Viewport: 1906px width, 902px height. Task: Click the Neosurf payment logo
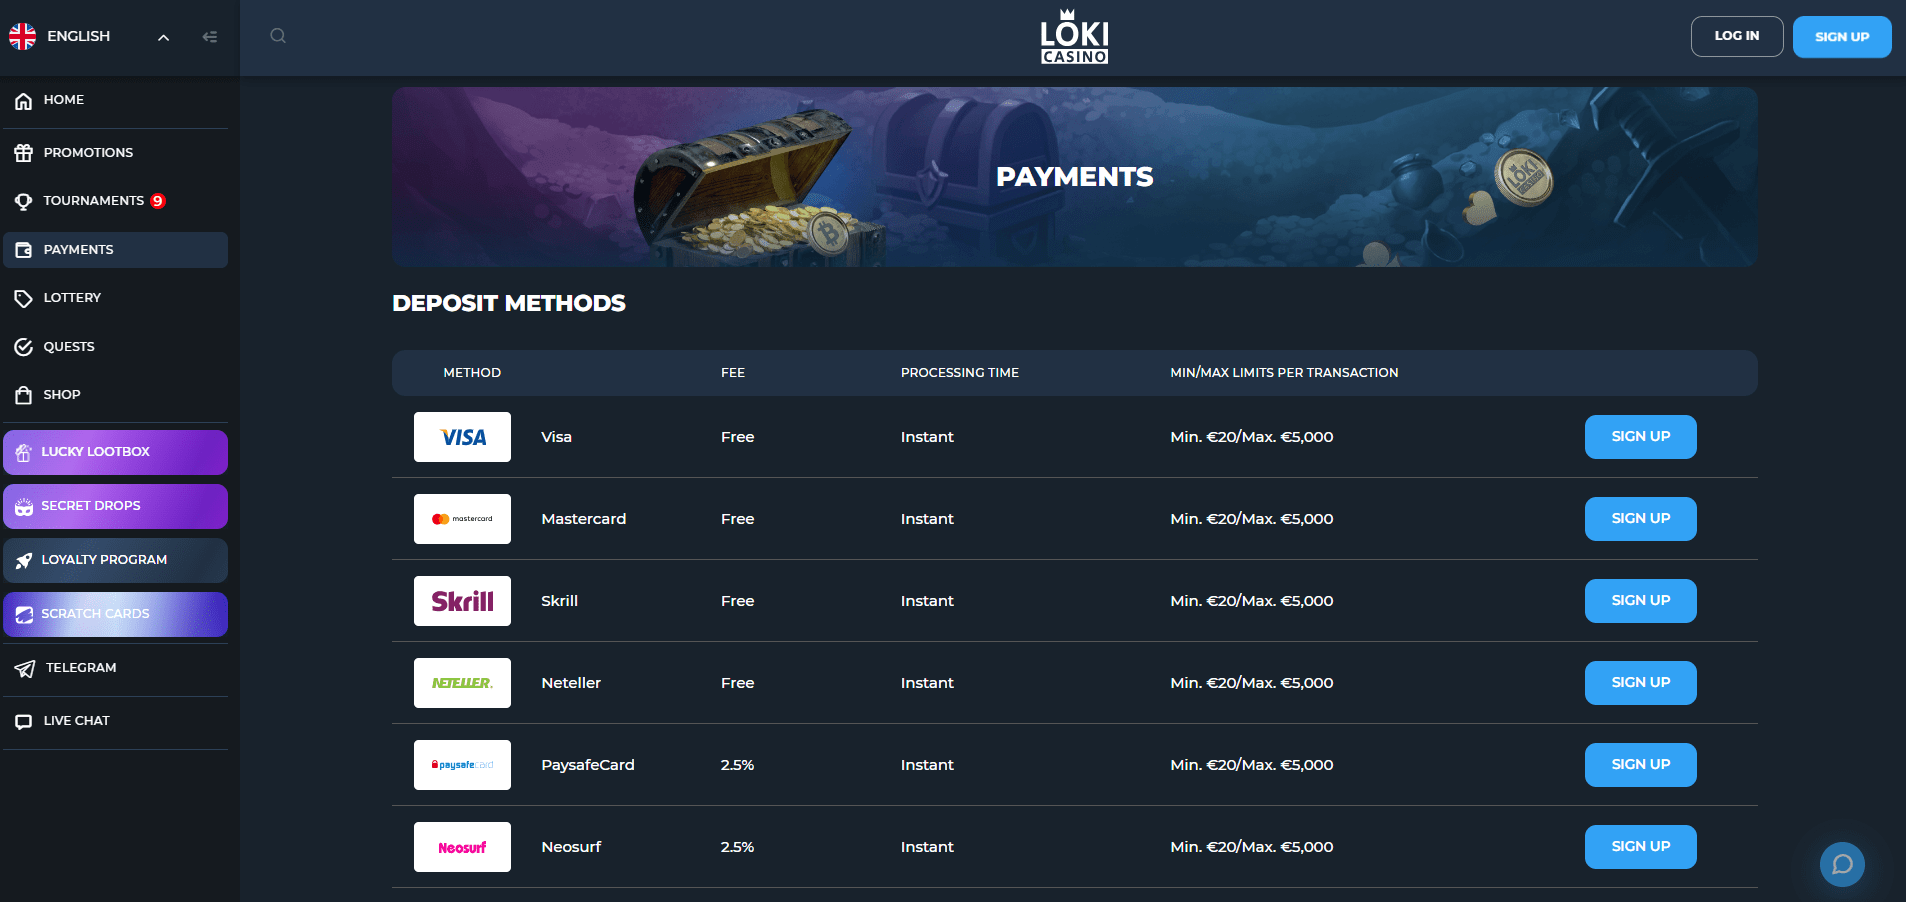[x=462, y=847]
